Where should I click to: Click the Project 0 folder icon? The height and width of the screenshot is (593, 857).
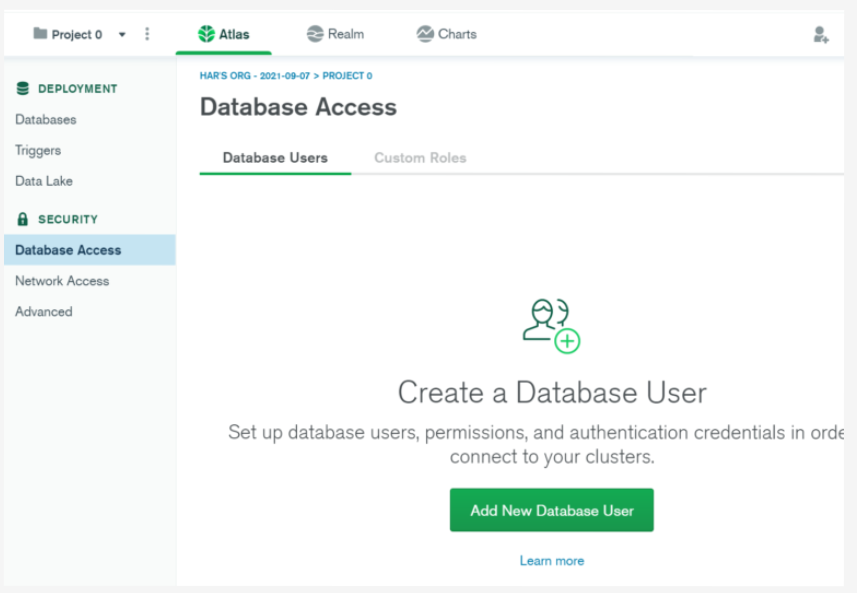pyautogui.click(x=40, y=33)
